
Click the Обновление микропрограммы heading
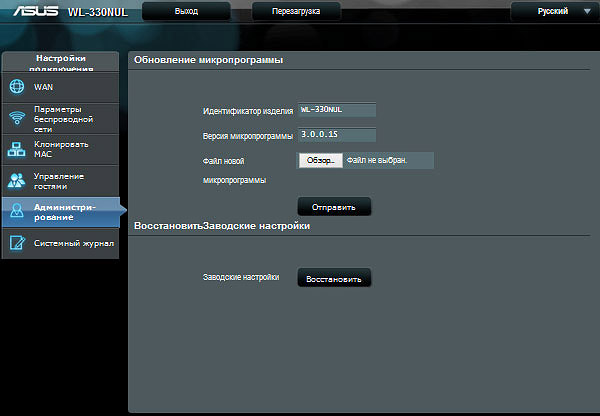[209, 60]
